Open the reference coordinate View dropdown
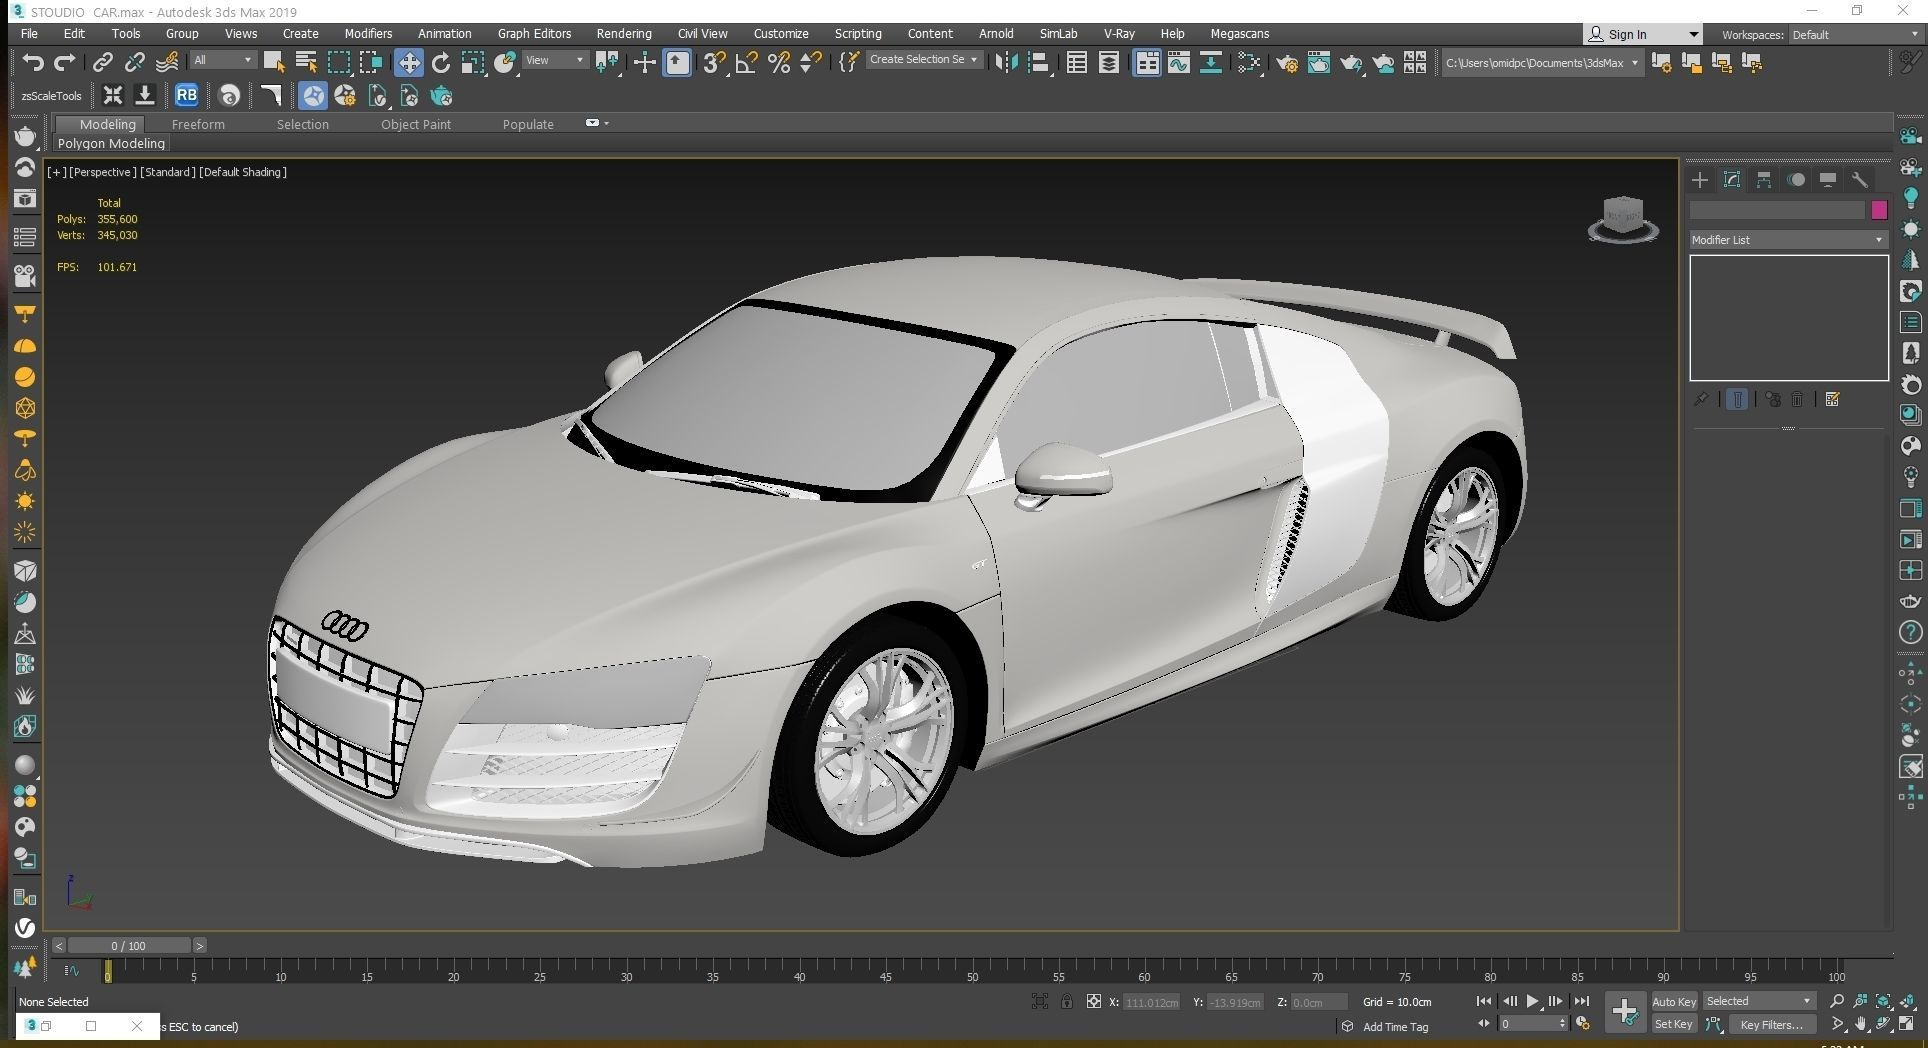This screenshot has height=1048, width=1928. 555,60
